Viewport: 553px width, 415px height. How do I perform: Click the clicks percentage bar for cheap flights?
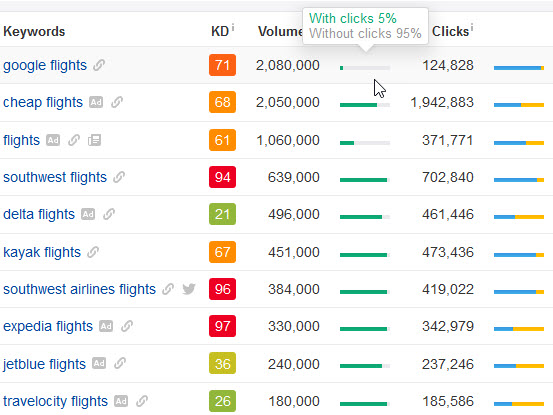coord(365,105)
